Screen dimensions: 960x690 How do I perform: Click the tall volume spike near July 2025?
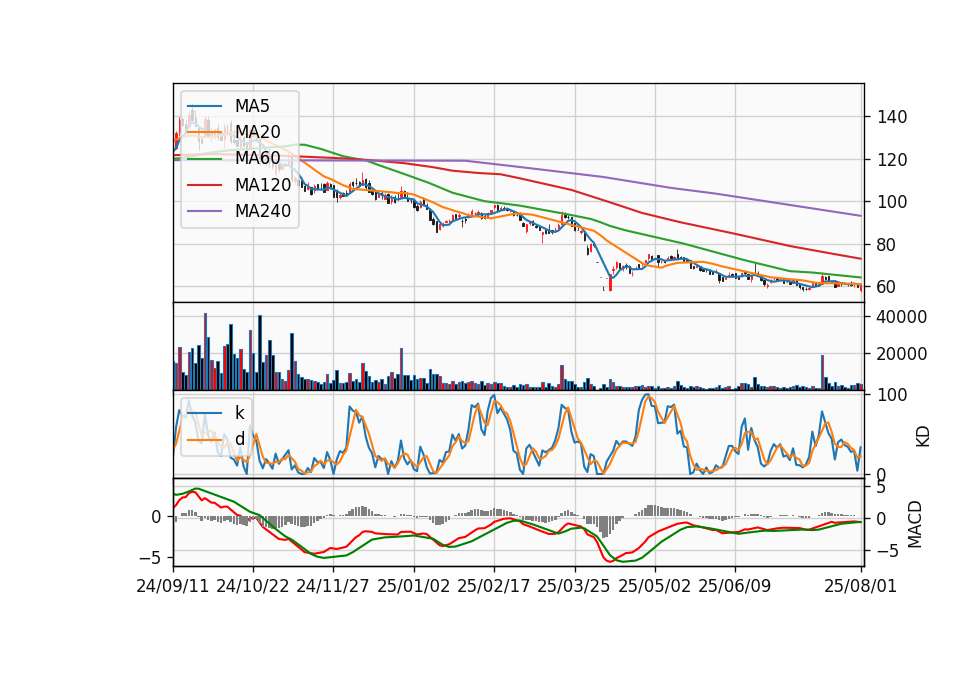[822, 372]
